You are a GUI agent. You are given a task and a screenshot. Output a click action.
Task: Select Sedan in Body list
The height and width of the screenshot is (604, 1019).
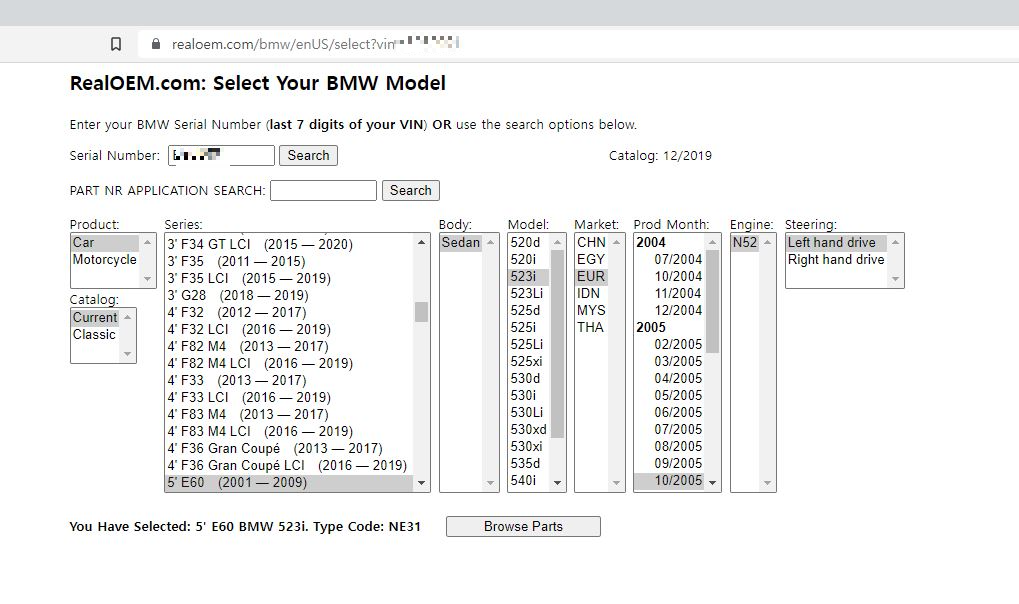point(461,243)
